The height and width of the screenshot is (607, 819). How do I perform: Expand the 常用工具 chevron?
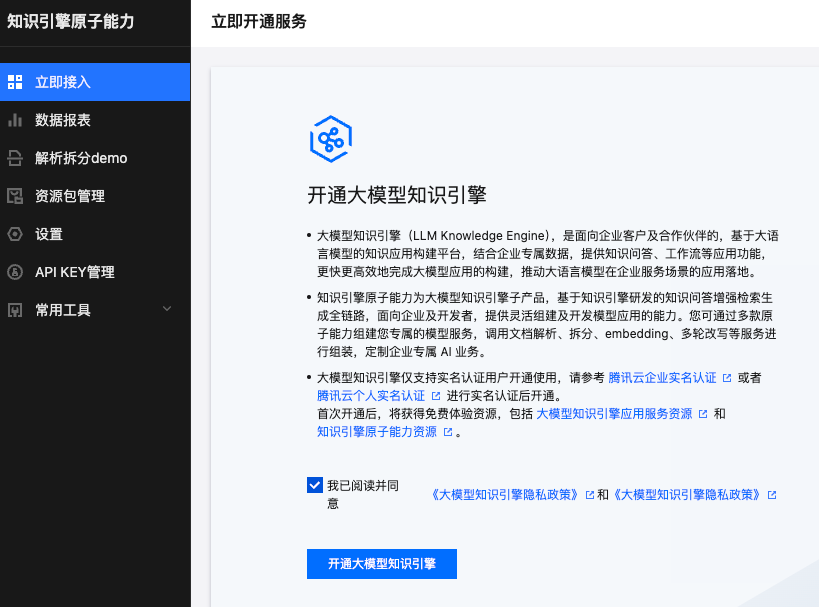[167, 309]
